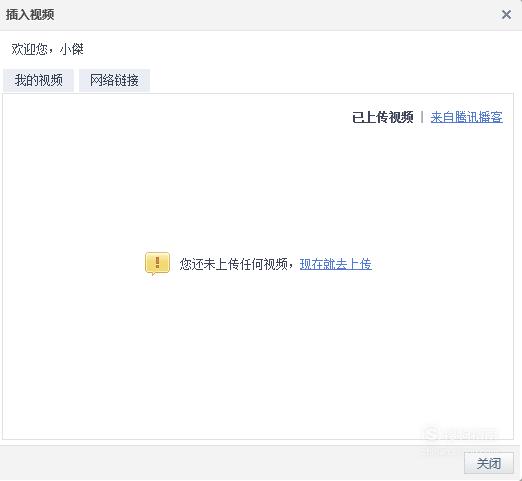Screen dimensions: 522x481
Task: Switch to the 我的视频 tab
Action: [38, 80]
